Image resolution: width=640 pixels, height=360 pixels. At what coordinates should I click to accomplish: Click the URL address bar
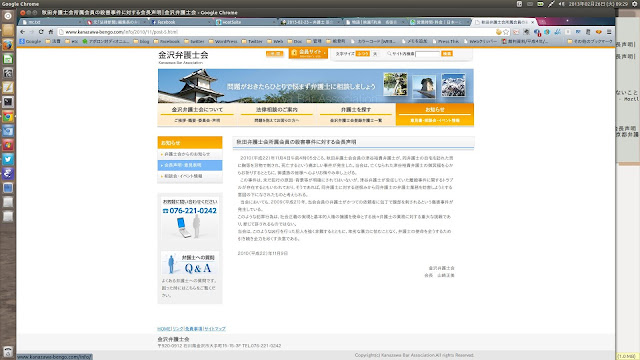tap(278, 32)
